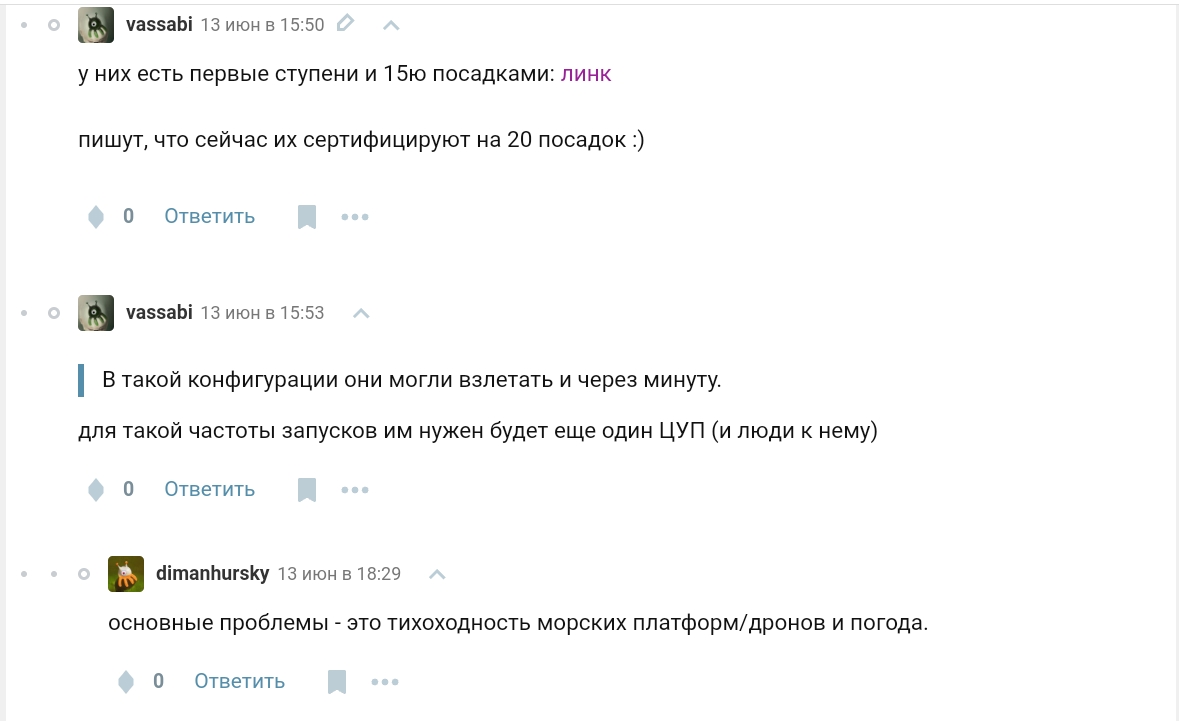The height and width of the screenshot is (721, 1179).
Task: Upvote the comment about ЦУП
Action: (x=96, y=489)
